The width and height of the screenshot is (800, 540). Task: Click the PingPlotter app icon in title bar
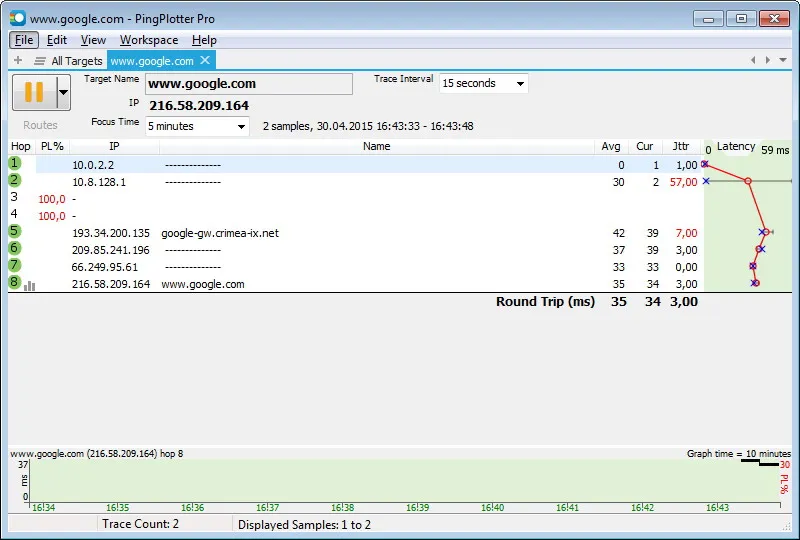[17, 18]
